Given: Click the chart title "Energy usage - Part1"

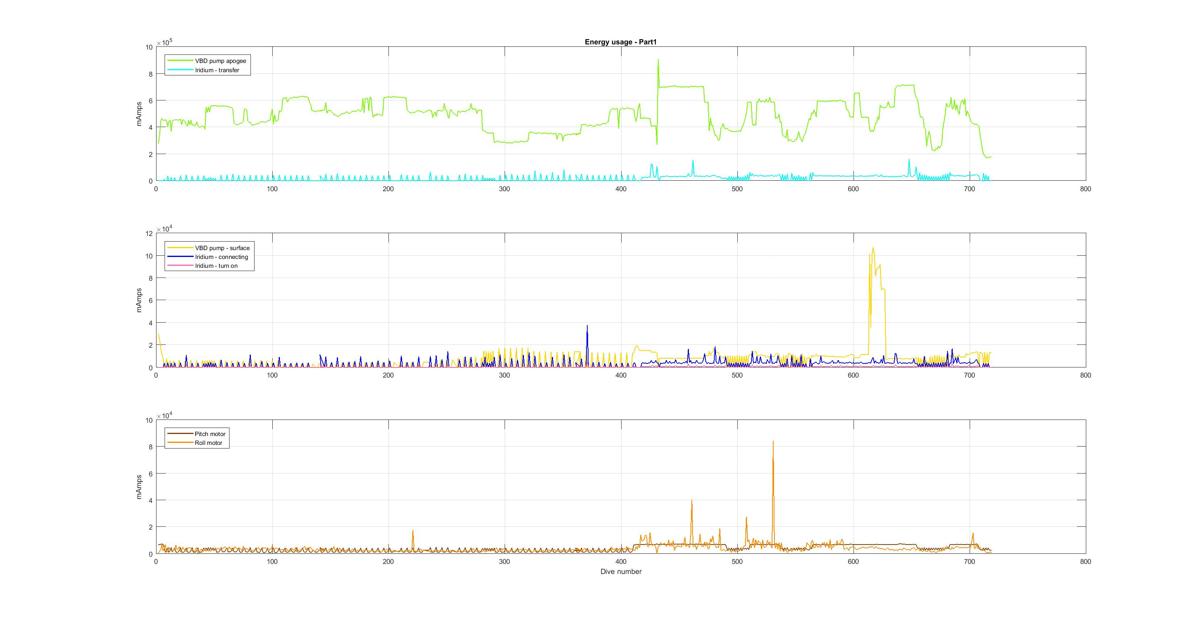Looking at the screenshot, I should pyautogui.click(x=620, y=41).
